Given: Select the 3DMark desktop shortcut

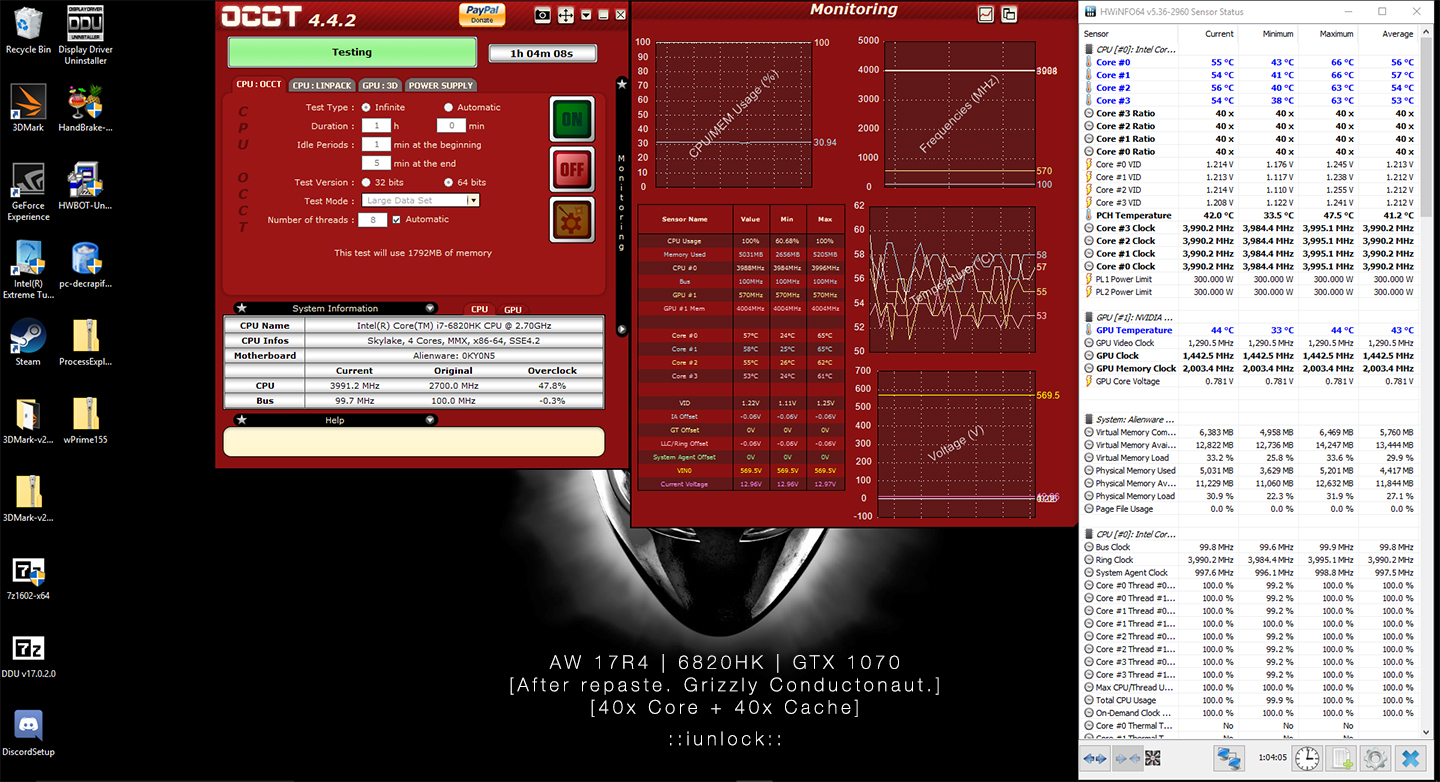Looking at the screenshot, I should 28,108.
